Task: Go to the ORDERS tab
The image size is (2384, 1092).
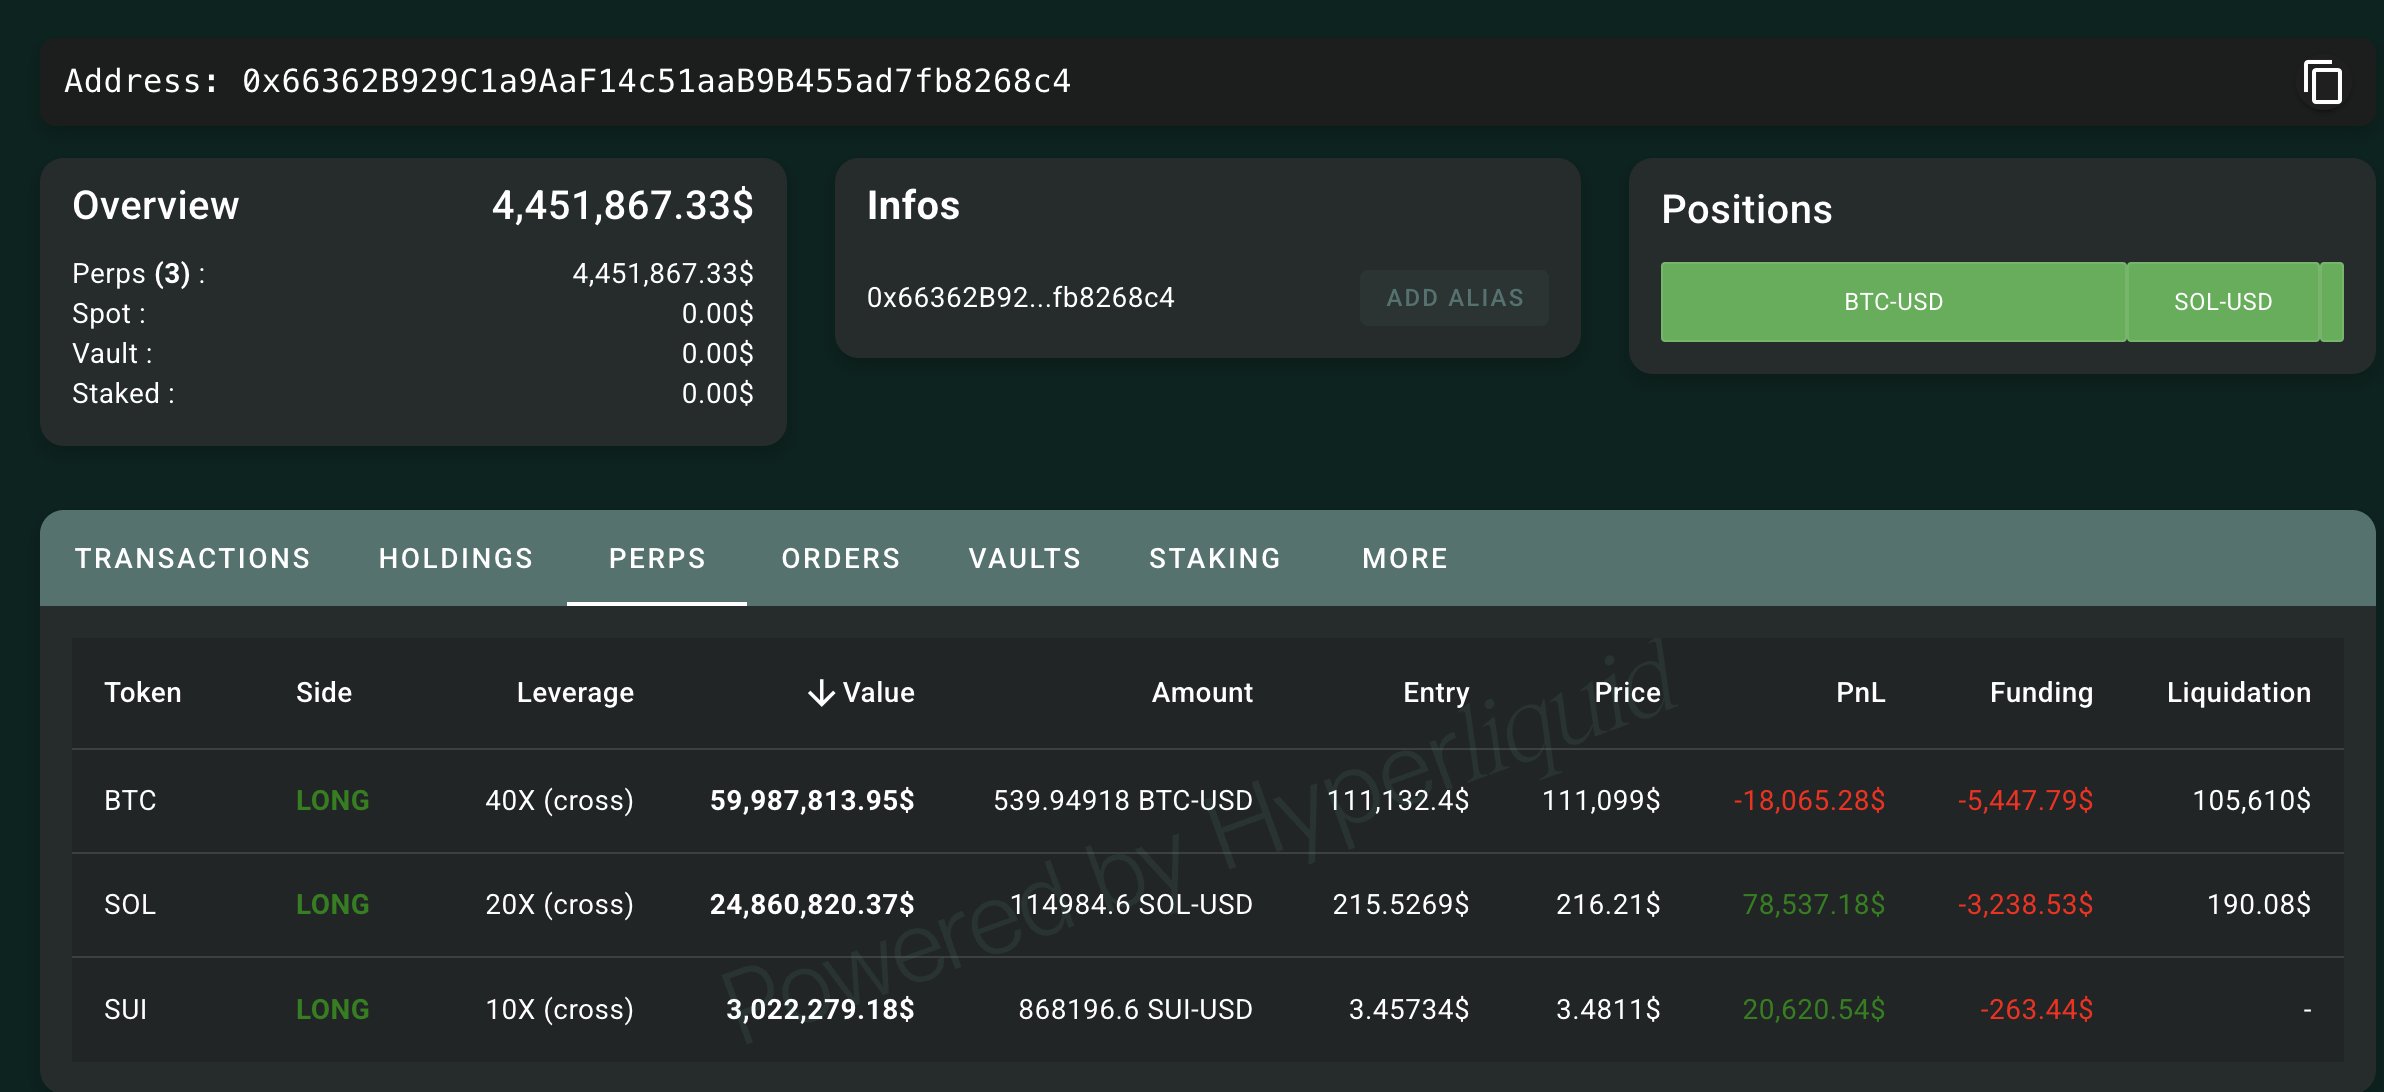Action: click(841, 558)
